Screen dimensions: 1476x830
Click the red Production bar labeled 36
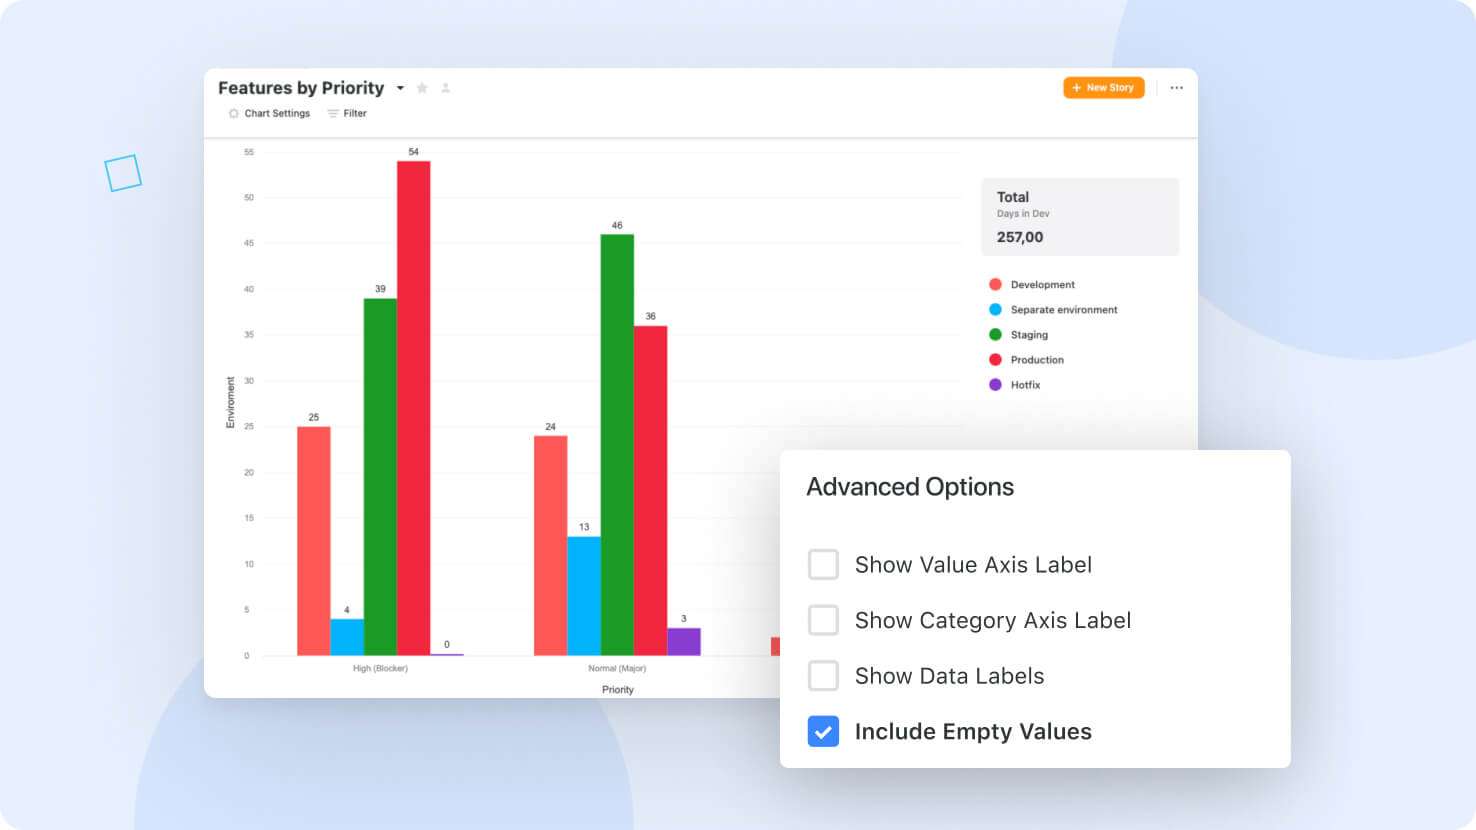650,491
